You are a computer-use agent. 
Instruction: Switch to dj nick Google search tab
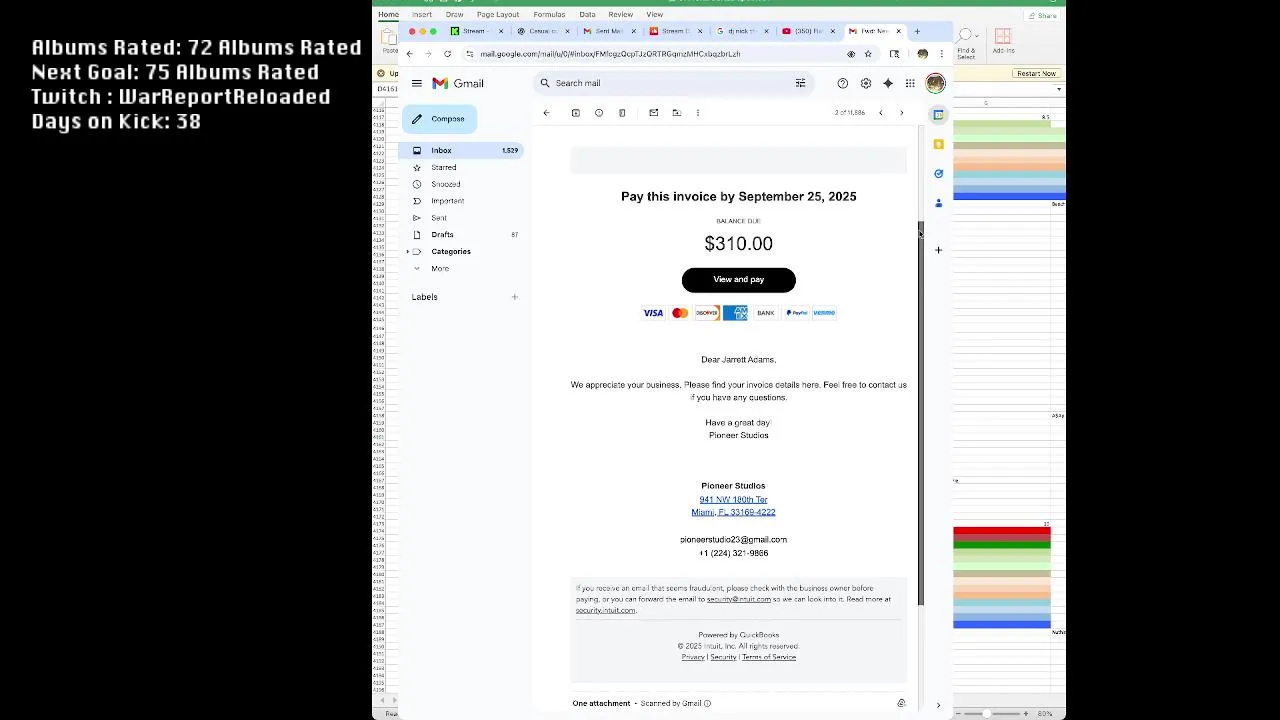742,31
